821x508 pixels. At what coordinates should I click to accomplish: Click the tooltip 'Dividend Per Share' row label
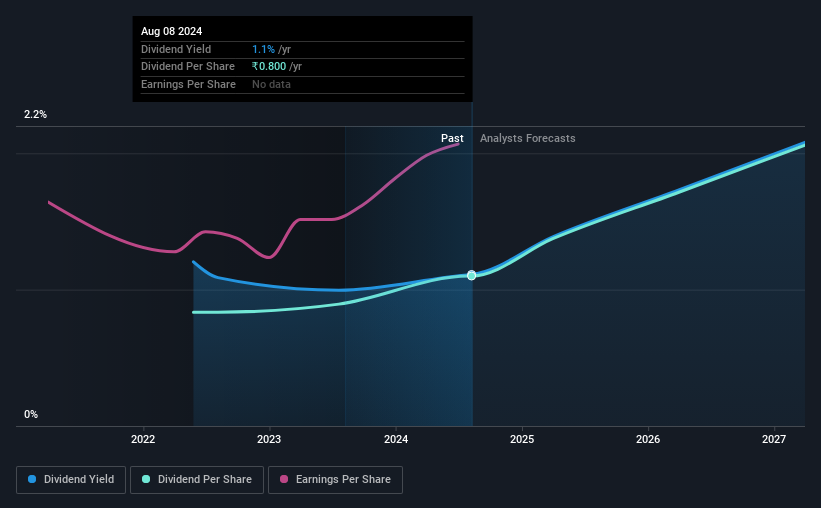tap(188, 67)
